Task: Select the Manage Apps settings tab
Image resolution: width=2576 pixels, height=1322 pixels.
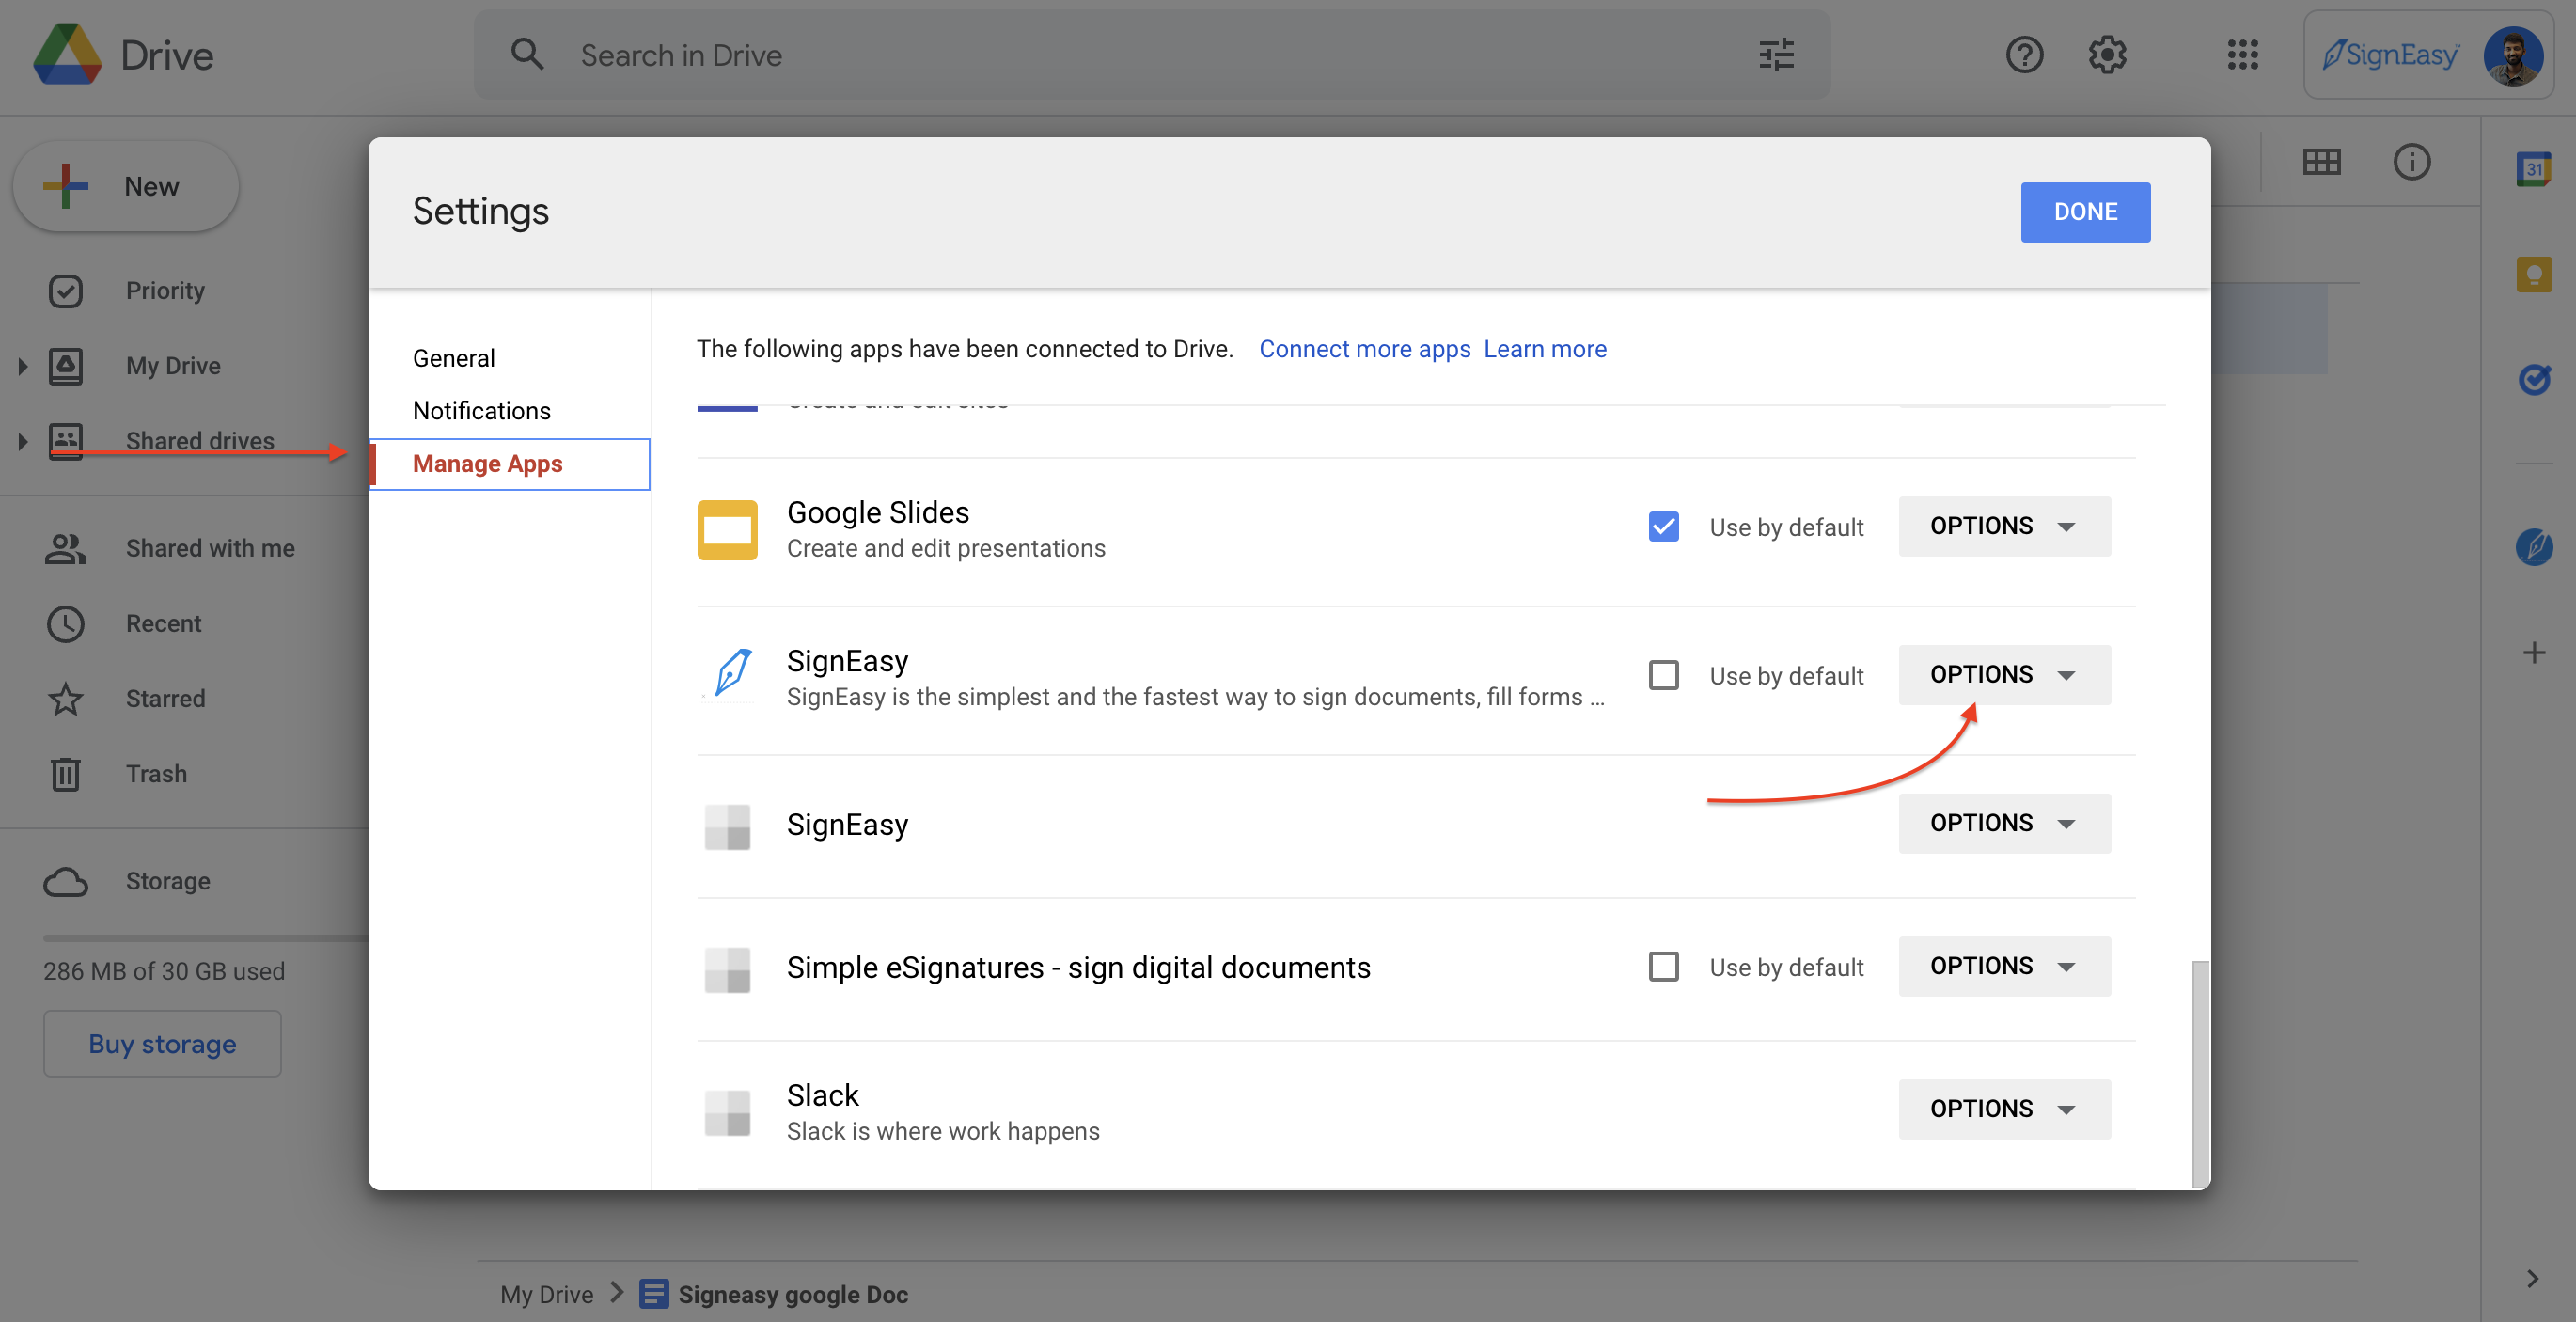Action: click(x=510, y=464)
